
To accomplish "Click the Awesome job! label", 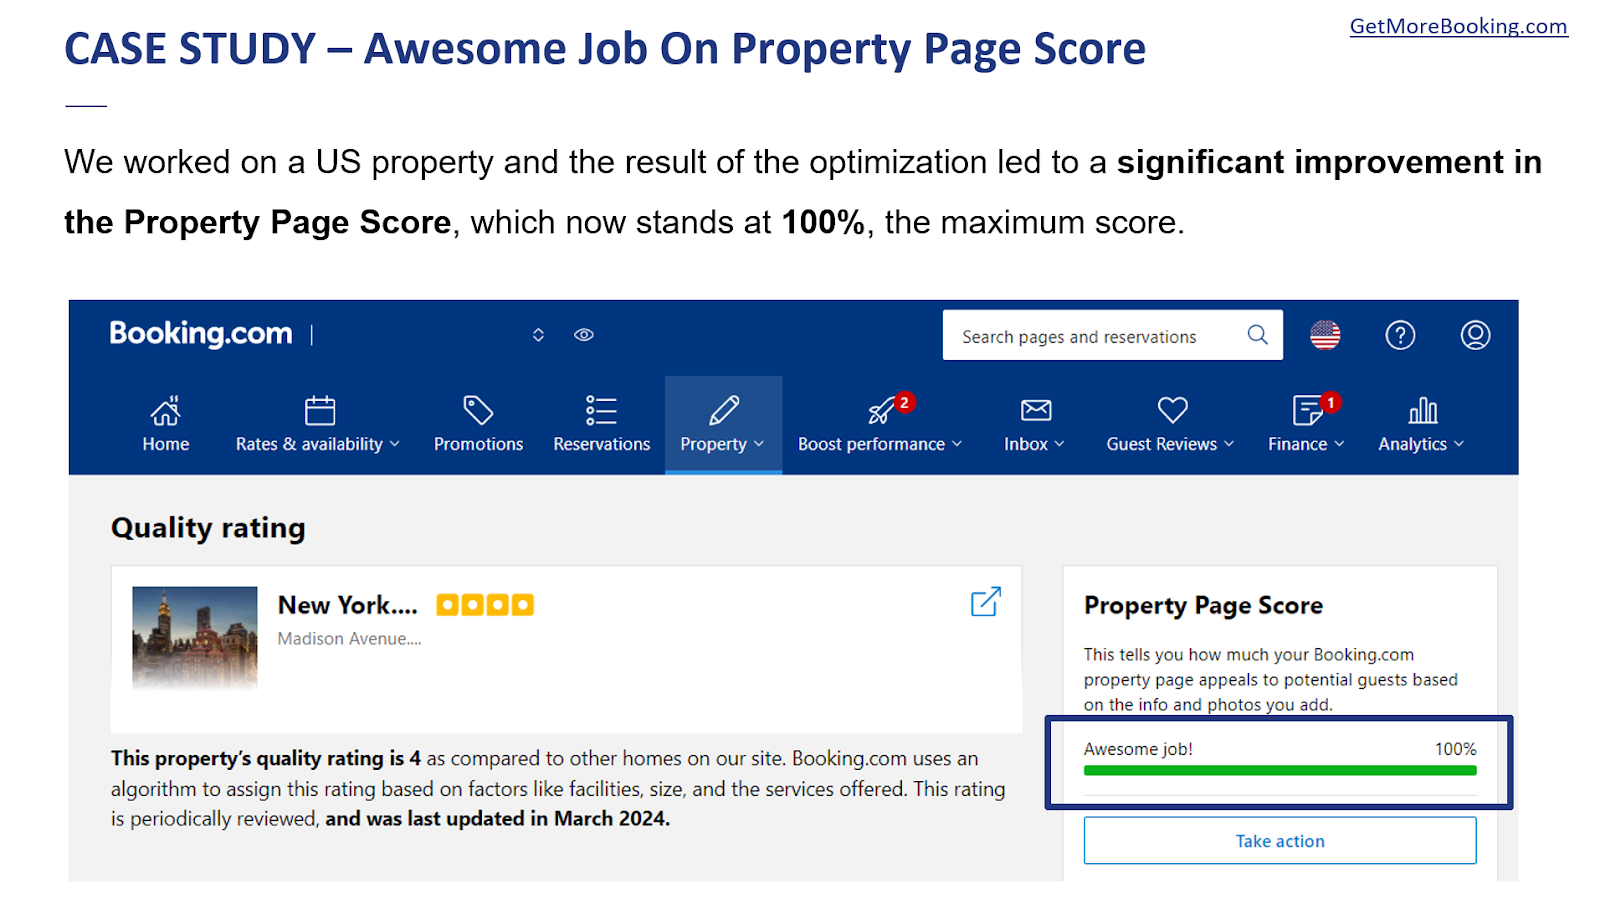I will pos(1138,749).
